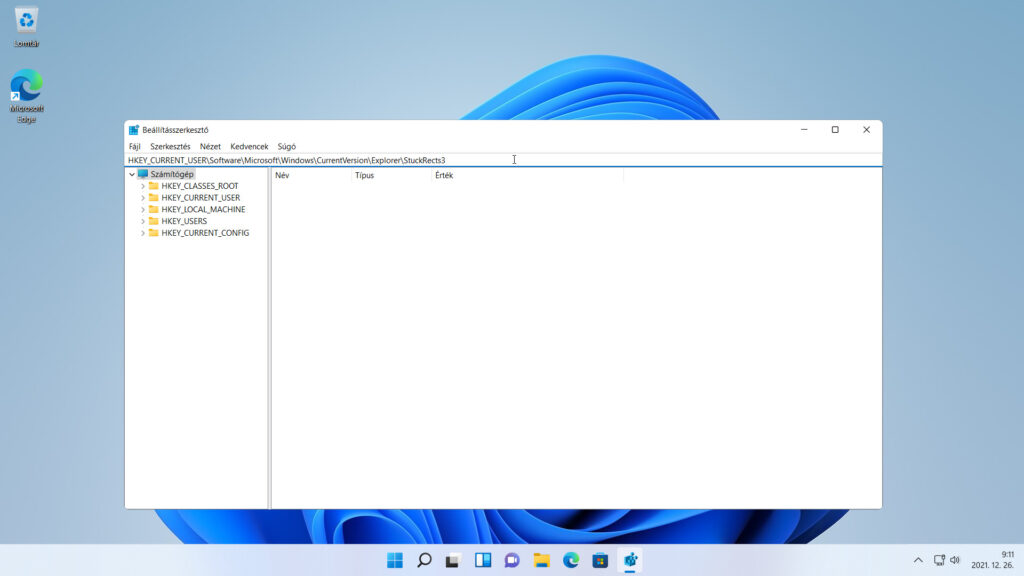Open File Explorer from the taskbar
The width and height of the screenshot is (1024, 576).
541,560
